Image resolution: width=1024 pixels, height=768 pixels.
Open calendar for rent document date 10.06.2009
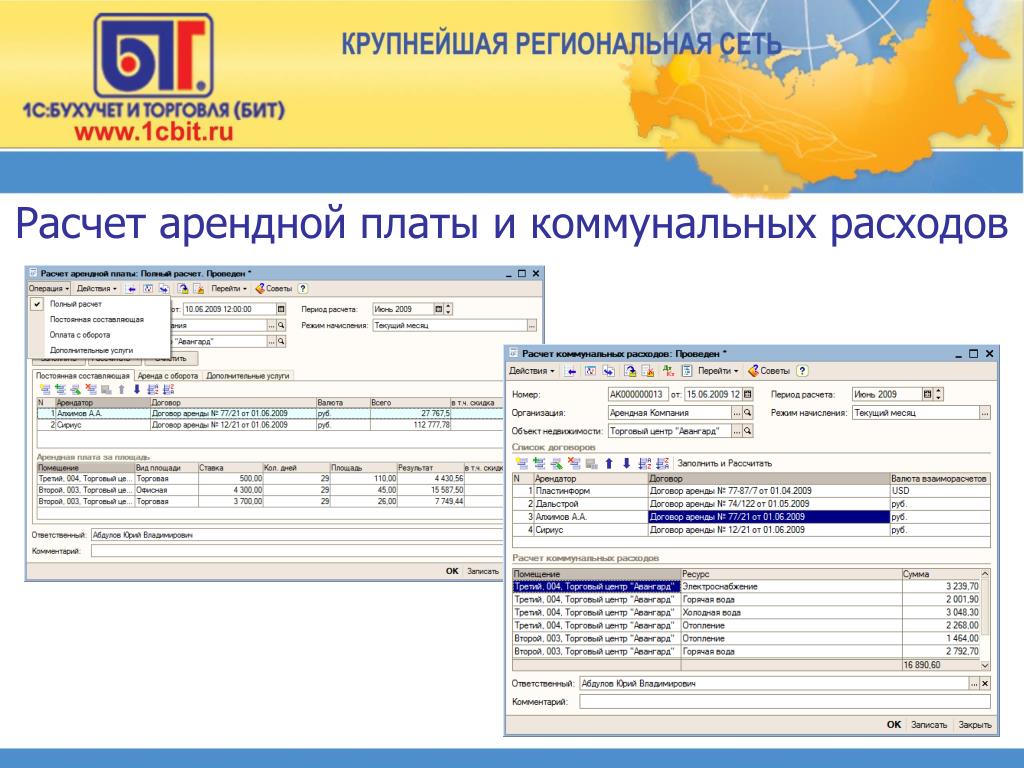[x=281, y=309]
